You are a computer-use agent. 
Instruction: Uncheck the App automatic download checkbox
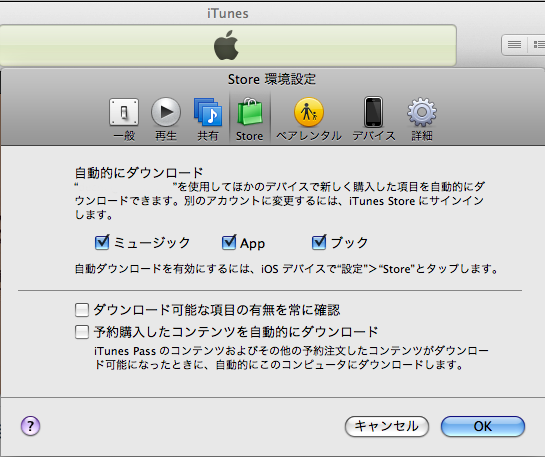229,242
